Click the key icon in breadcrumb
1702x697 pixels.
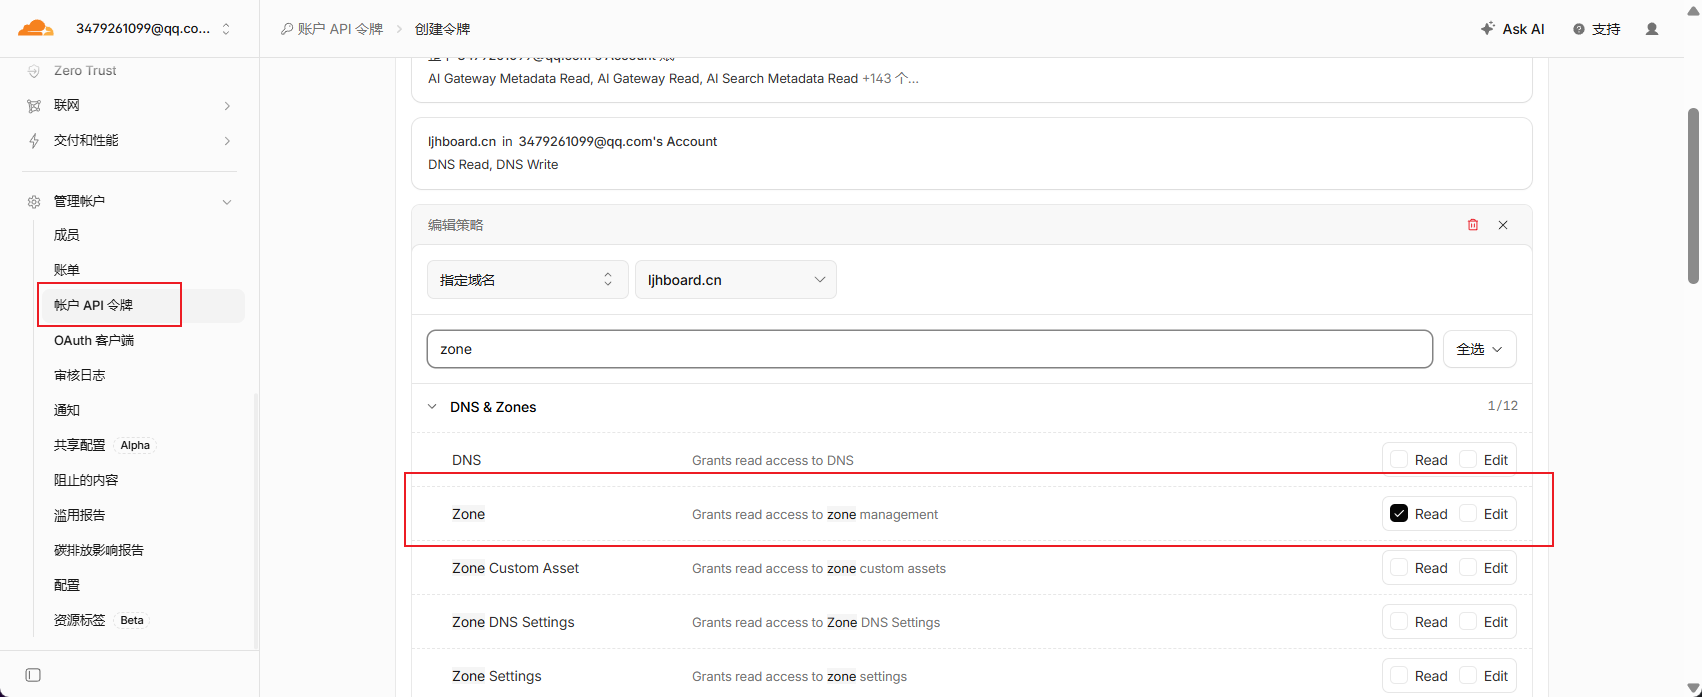tap(287, 29)
